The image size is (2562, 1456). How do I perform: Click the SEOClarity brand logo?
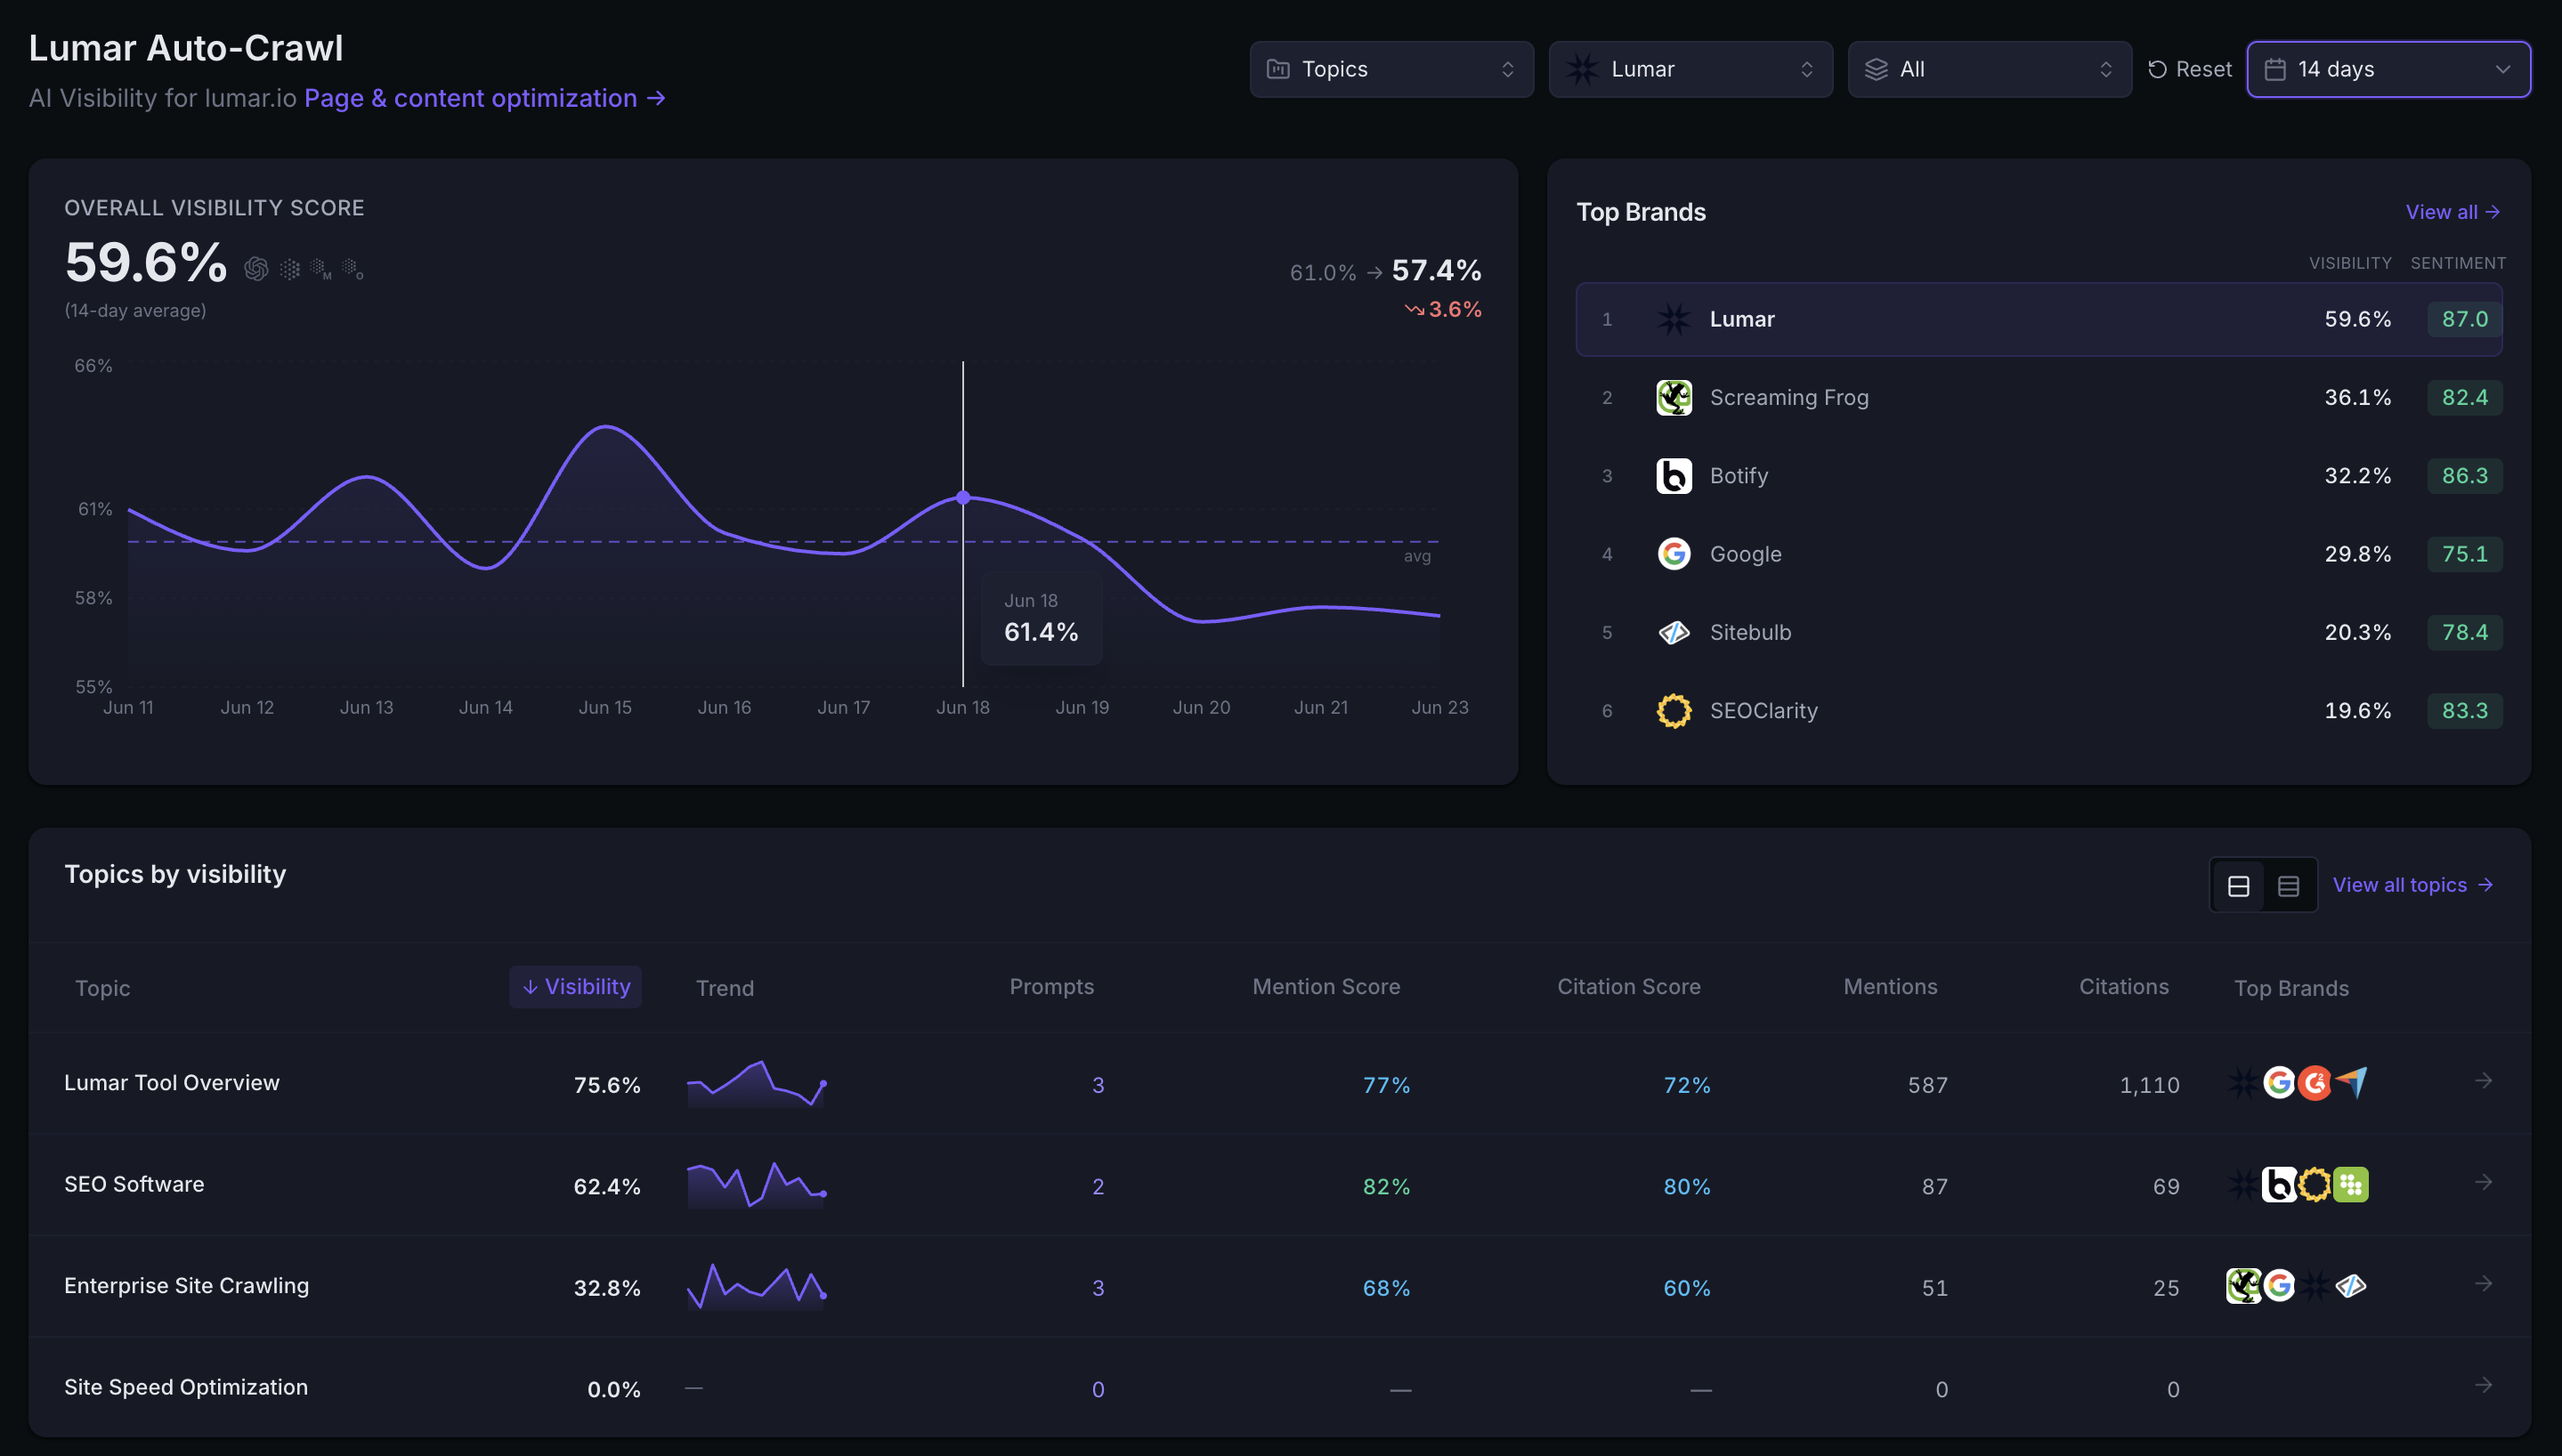tap(1673, 710)
